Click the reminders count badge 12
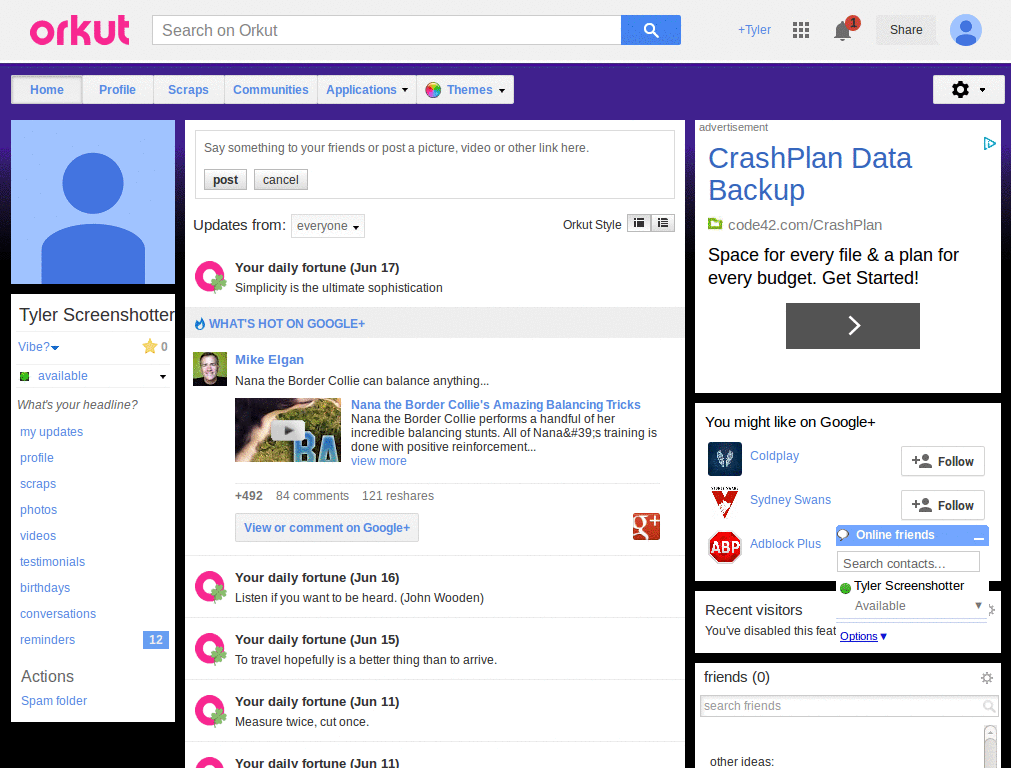1024x768 pixels. pos(155,640)
